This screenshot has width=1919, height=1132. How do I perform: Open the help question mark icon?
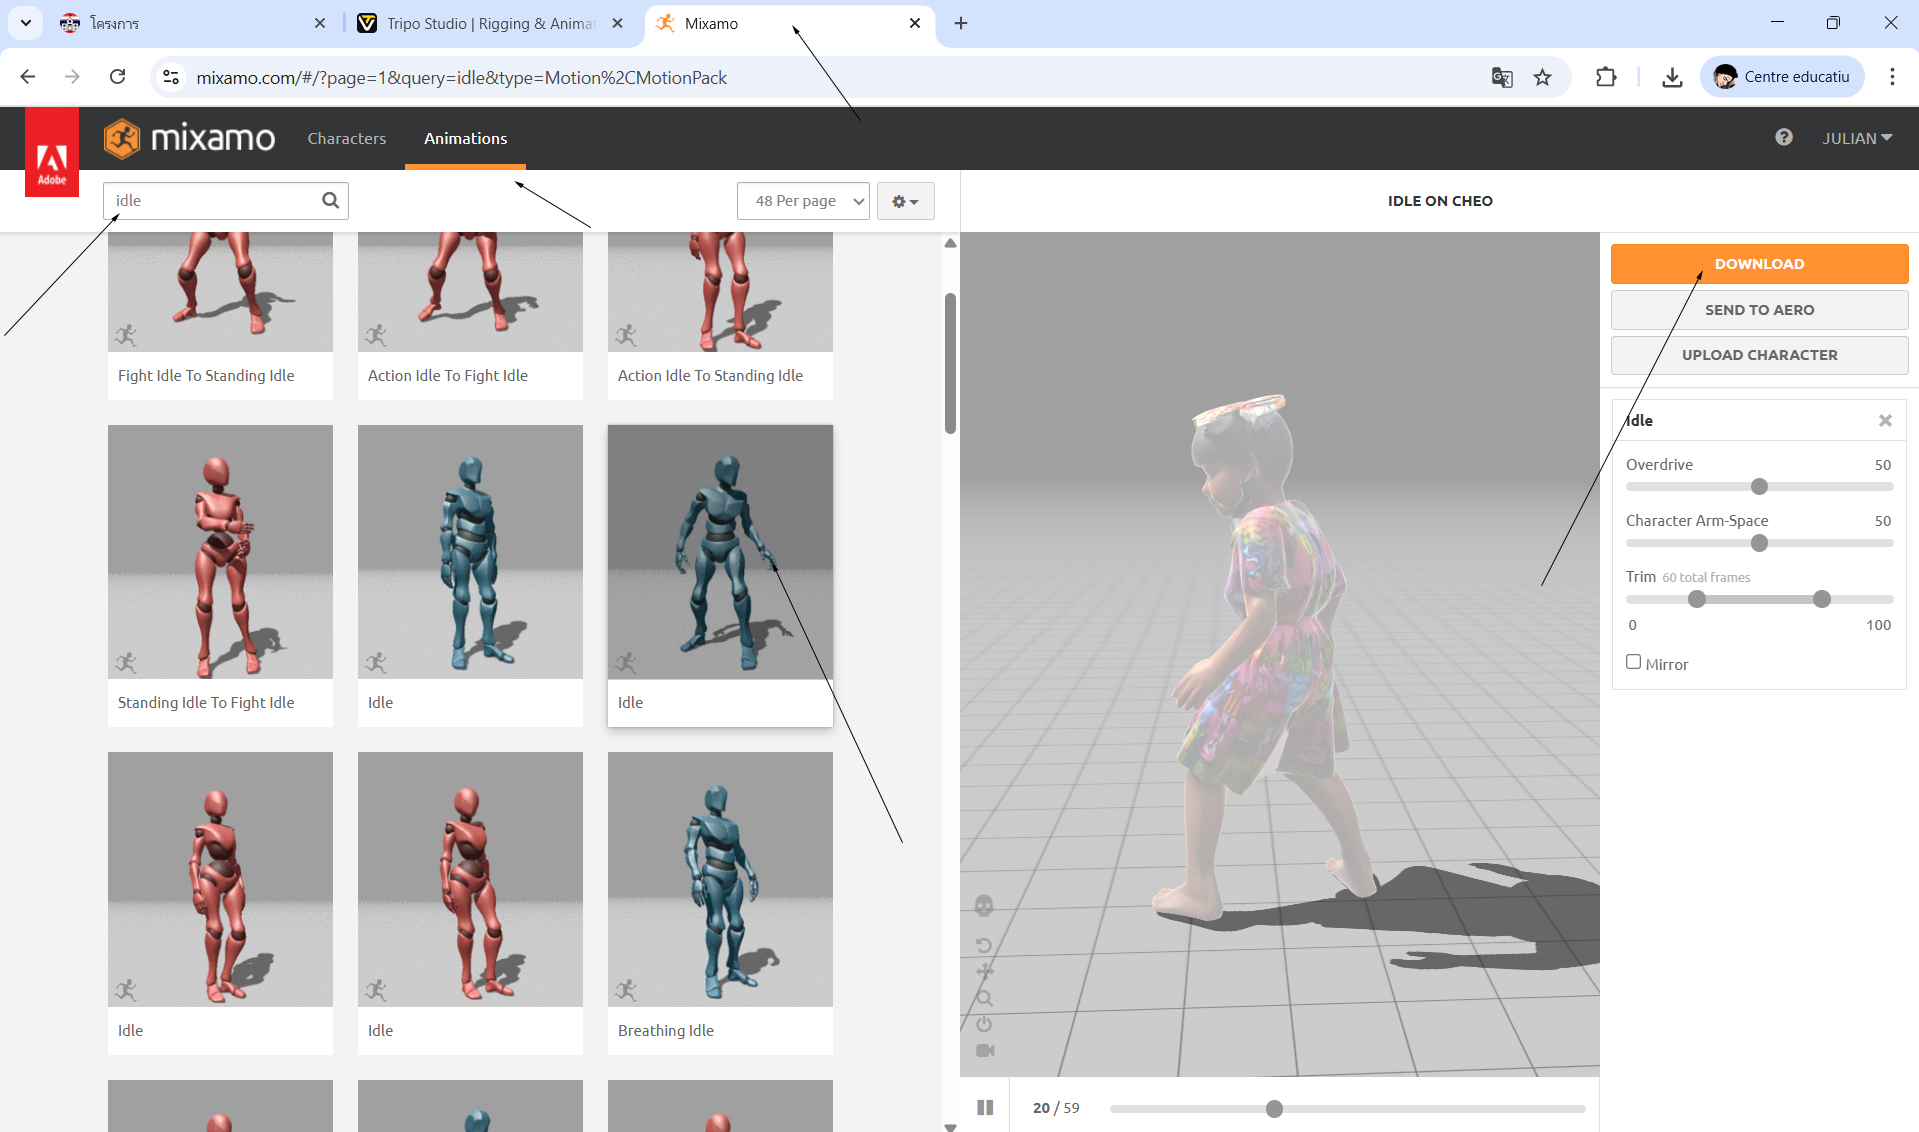pyautogui.click(x=1783, y=138)
